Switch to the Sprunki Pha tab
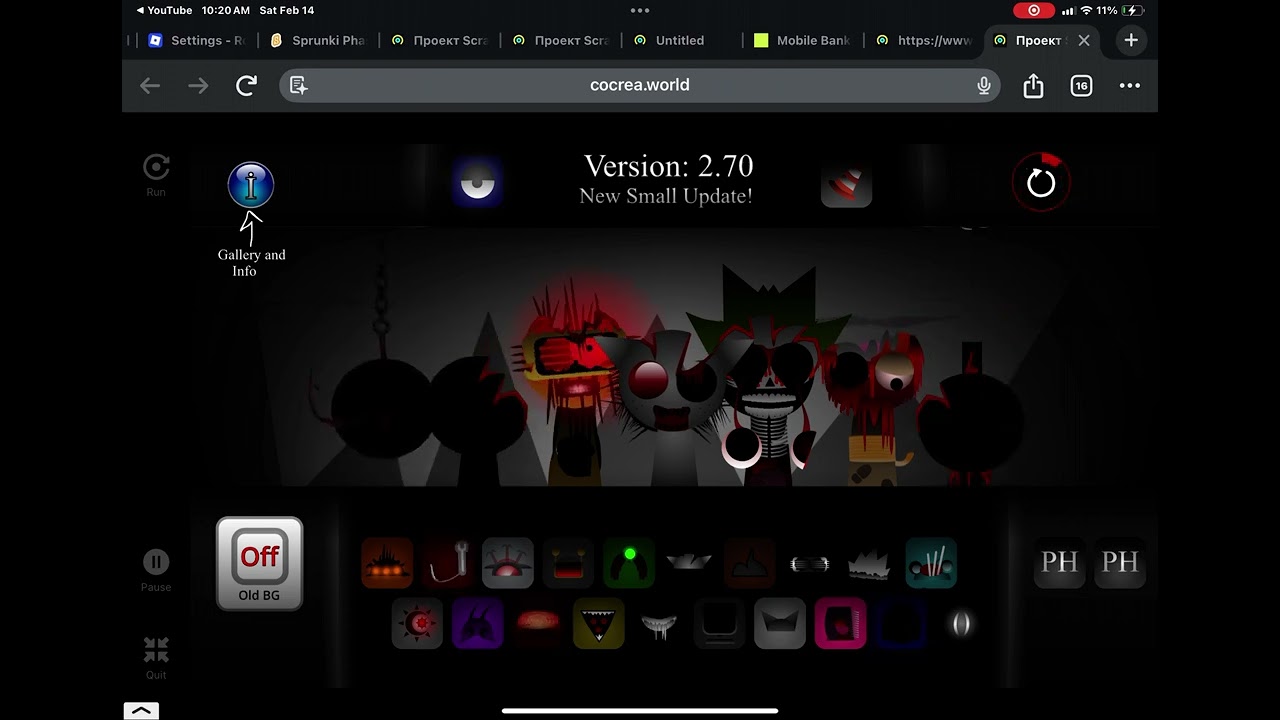The height and width of the screenshot is (720, 1280). [x=318, y=40]
